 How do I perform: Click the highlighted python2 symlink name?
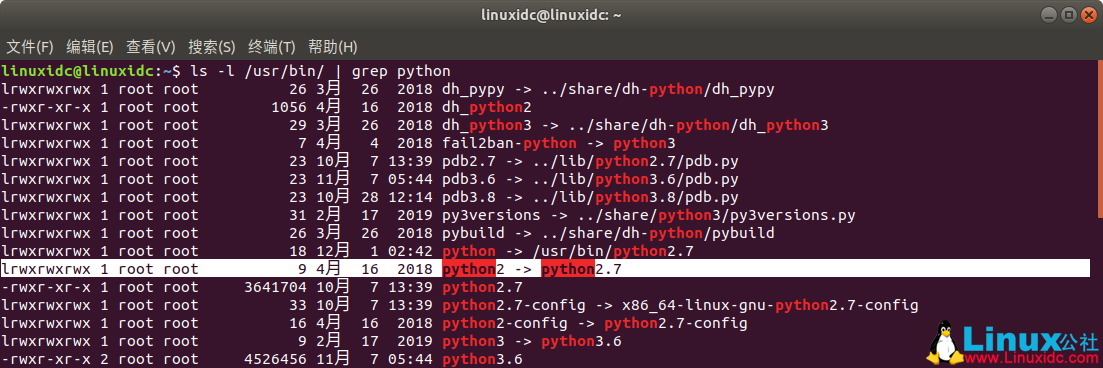(x=473, y=269)
